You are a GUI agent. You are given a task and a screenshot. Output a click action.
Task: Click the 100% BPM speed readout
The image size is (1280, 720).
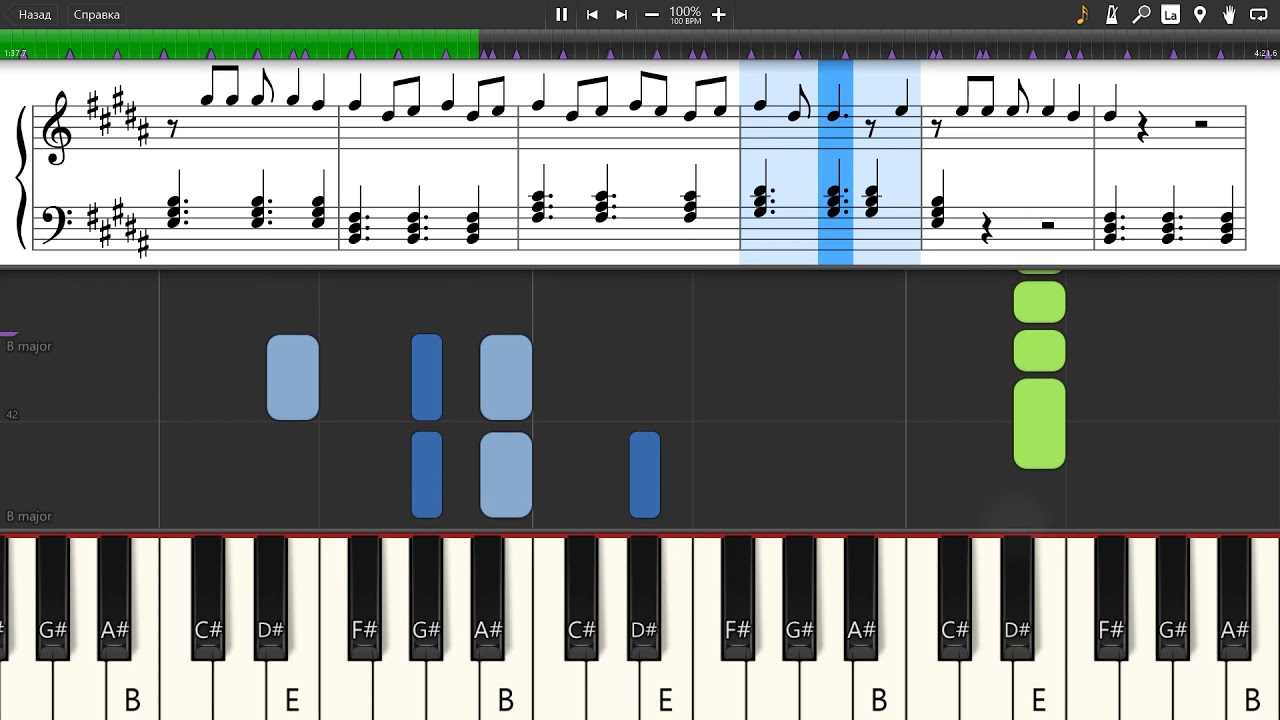click(x=685, y=15)
